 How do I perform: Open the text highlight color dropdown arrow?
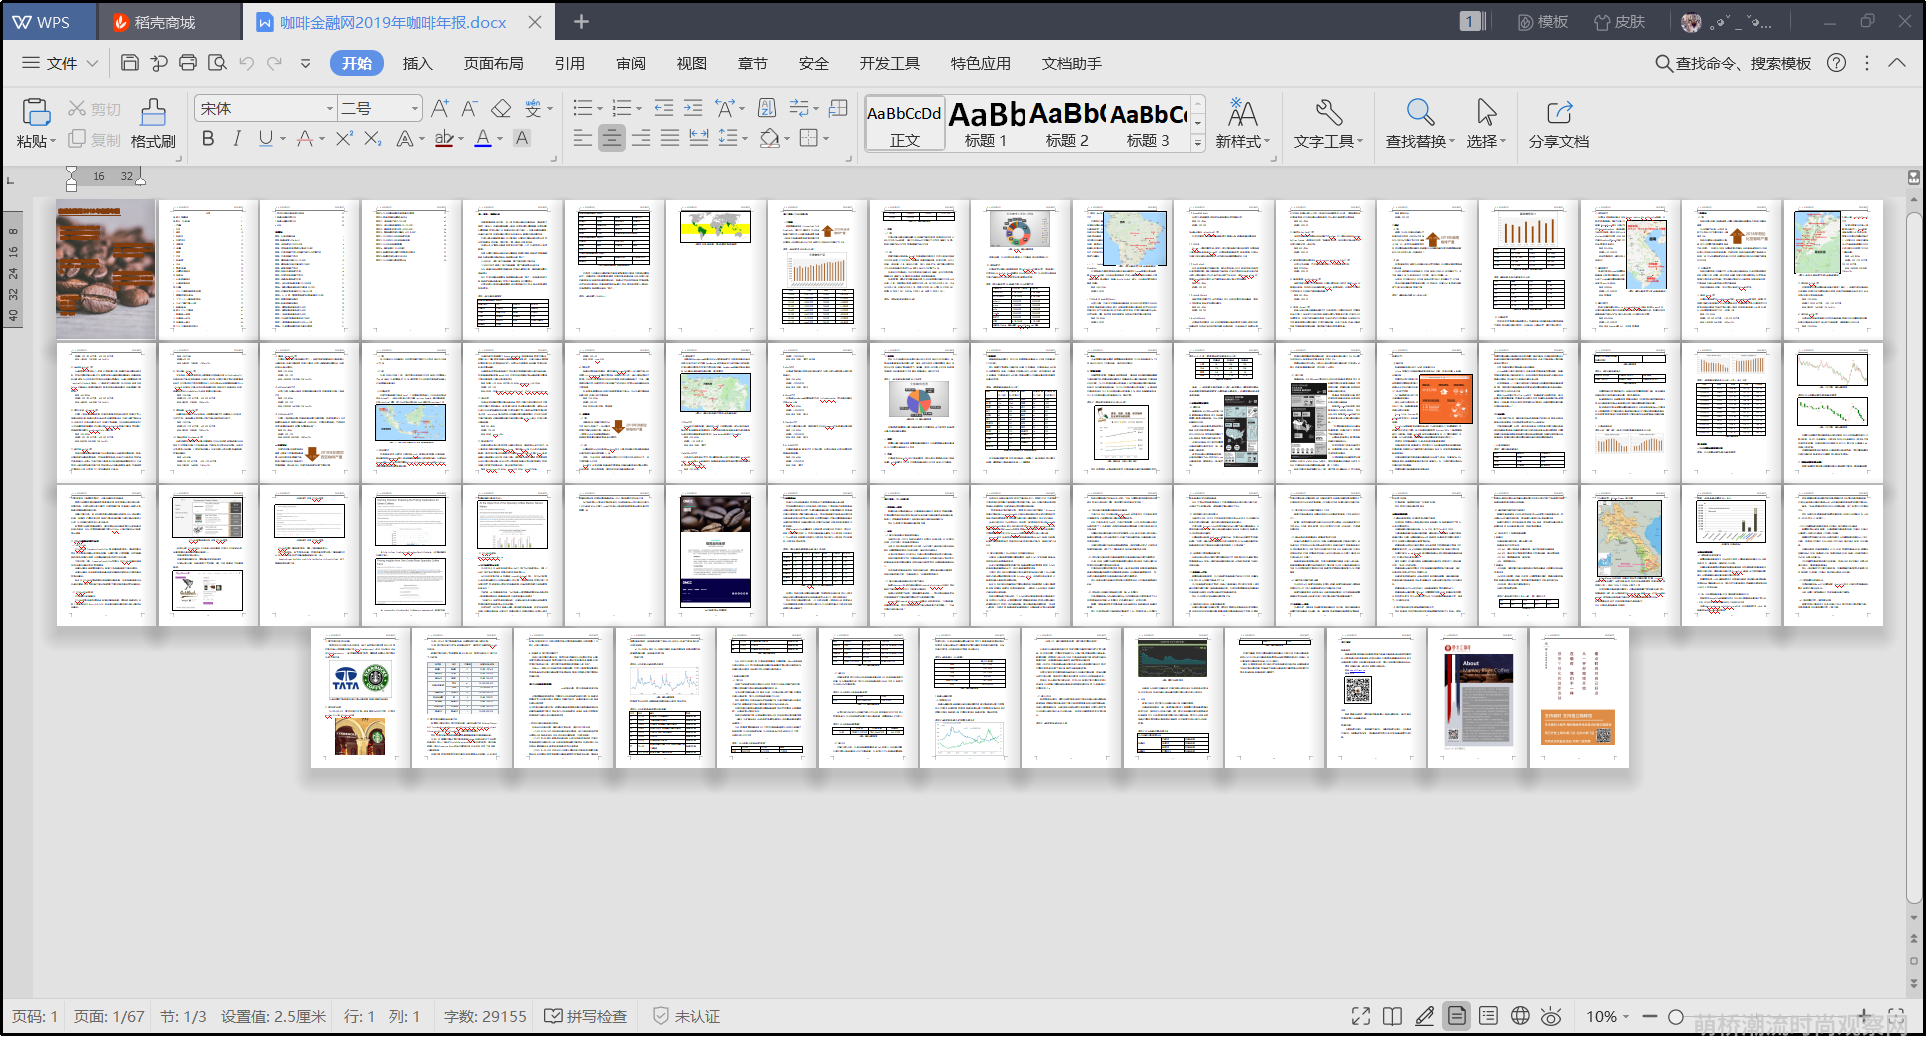point(461,139)
